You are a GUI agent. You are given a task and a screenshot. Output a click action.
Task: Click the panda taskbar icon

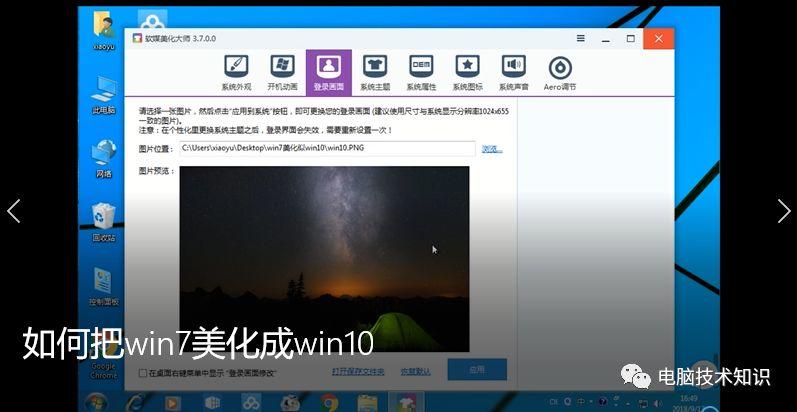coord(290,403)
